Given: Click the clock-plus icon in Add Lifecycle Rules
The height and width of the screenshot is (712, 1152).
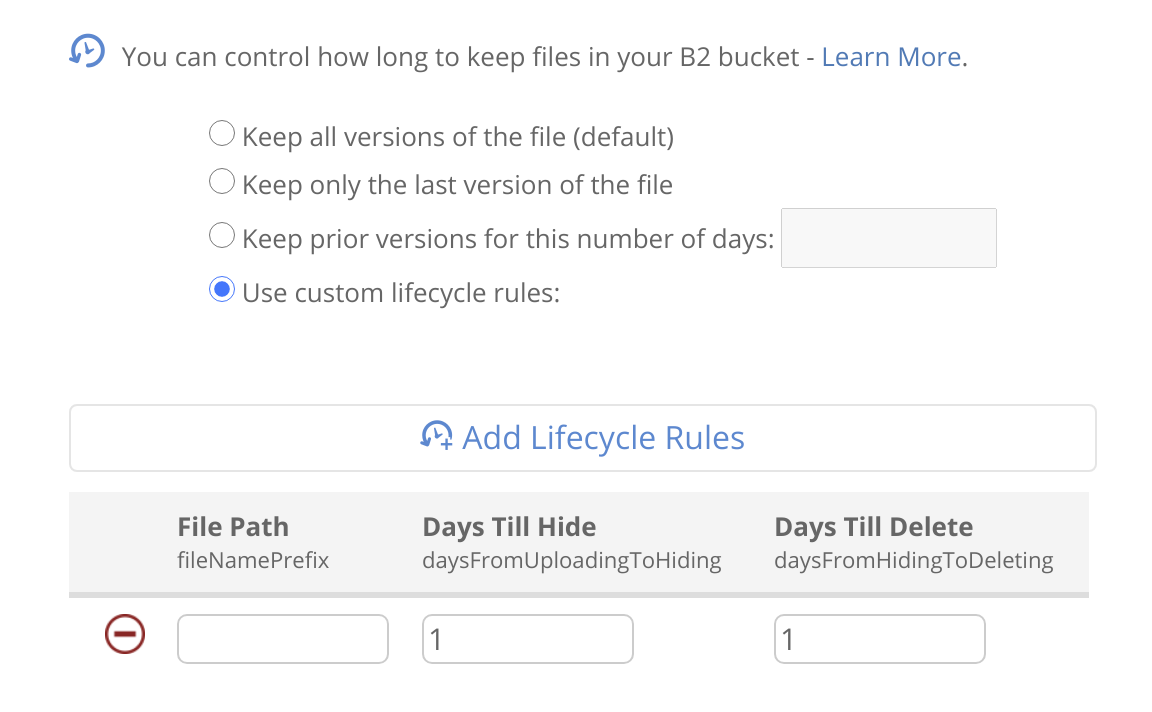Looking at the screenshot, I should [x=436, y=436].
